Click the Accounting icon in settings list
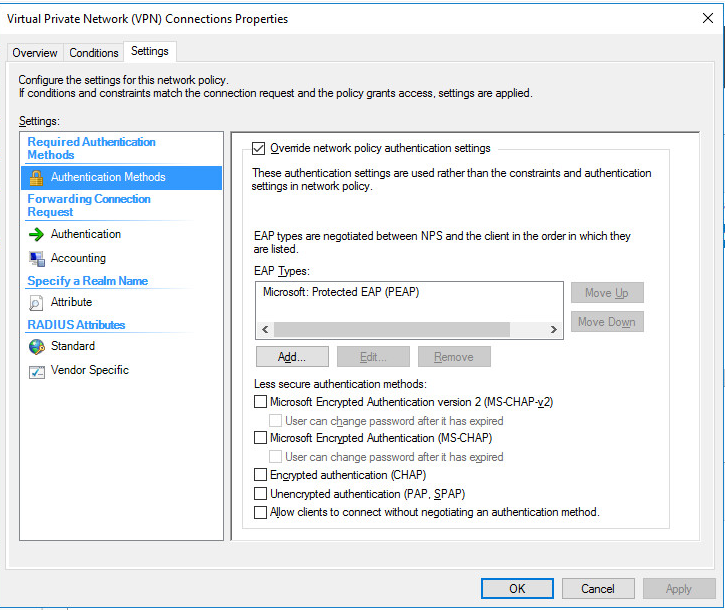Screen dimensions: 725x610 36,258
